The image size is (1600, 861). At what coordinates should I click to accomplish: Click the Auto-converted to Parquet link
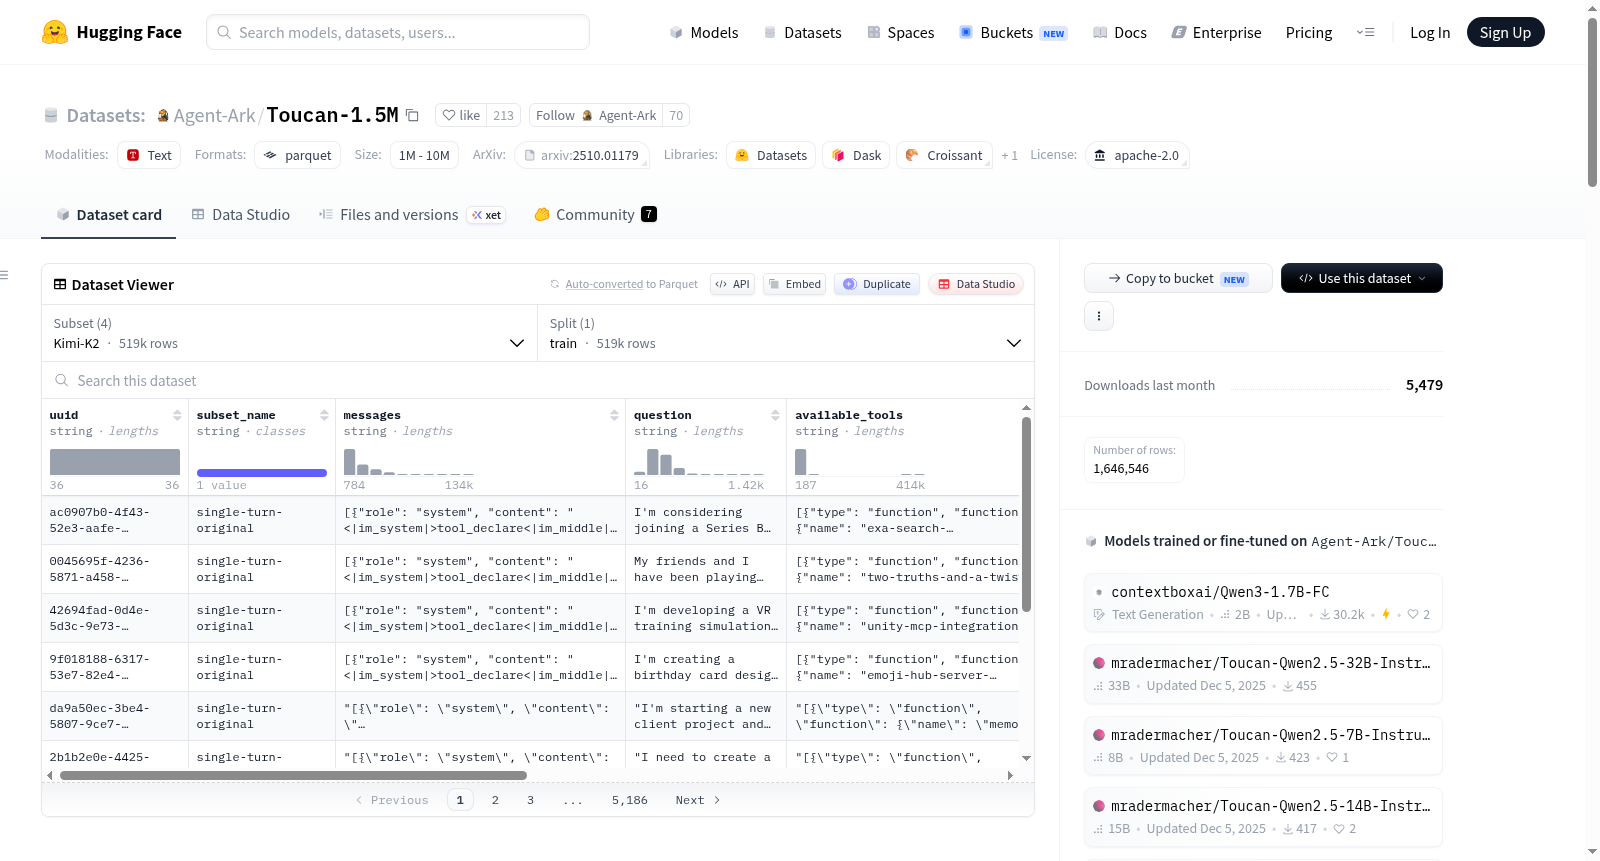pyautogui.click(x=631, y=284)
